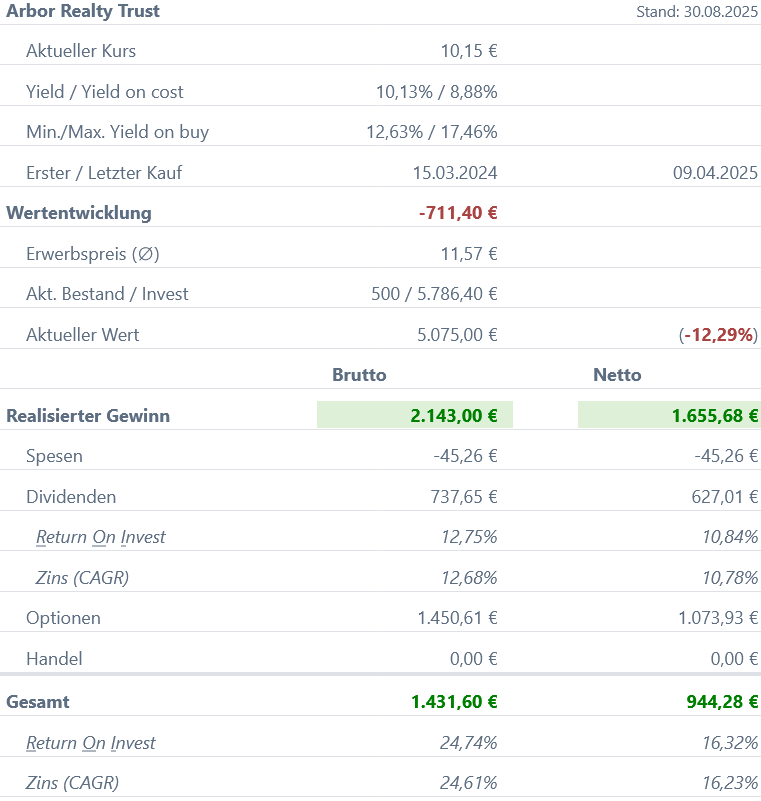The height and width of the screenshot is (801, 761).
Task: Select the value 10,78%
Action: (730, 578)
